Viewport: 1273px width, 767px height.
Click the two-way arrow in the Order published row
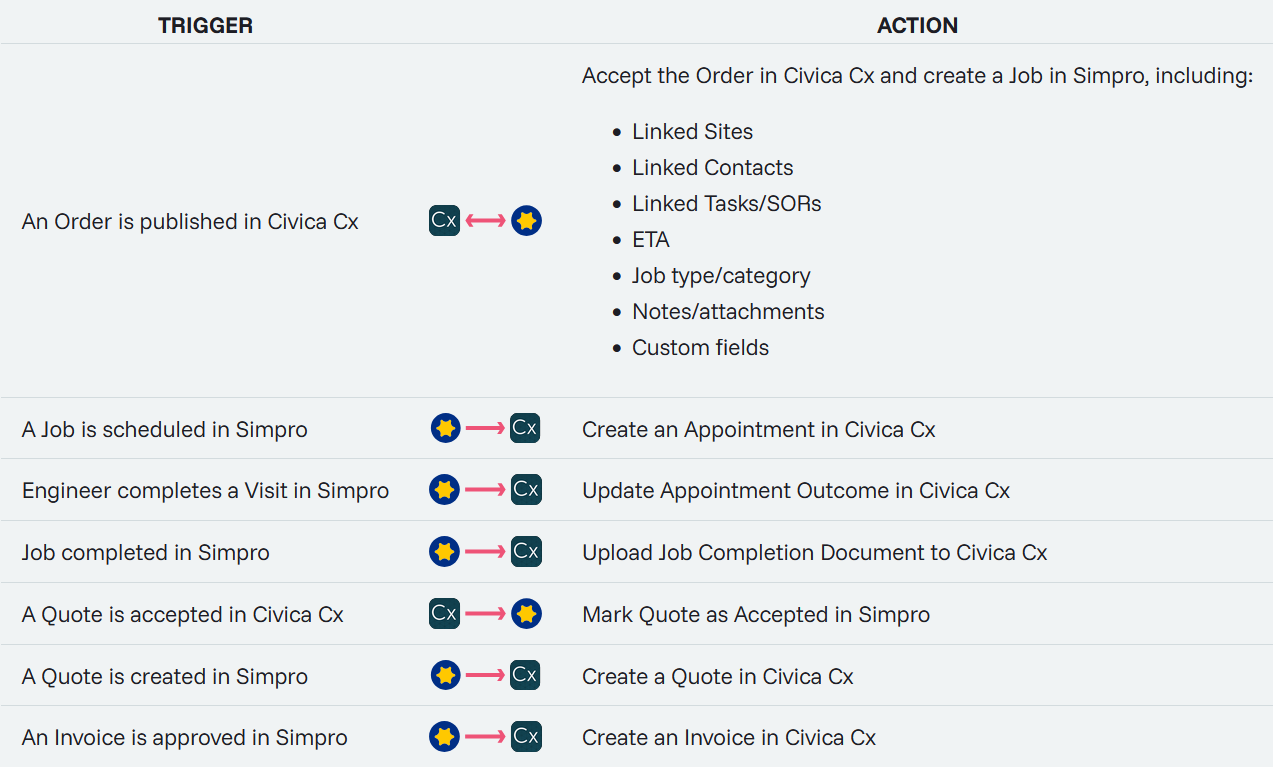pyautogui.click(x=485, y=220)
